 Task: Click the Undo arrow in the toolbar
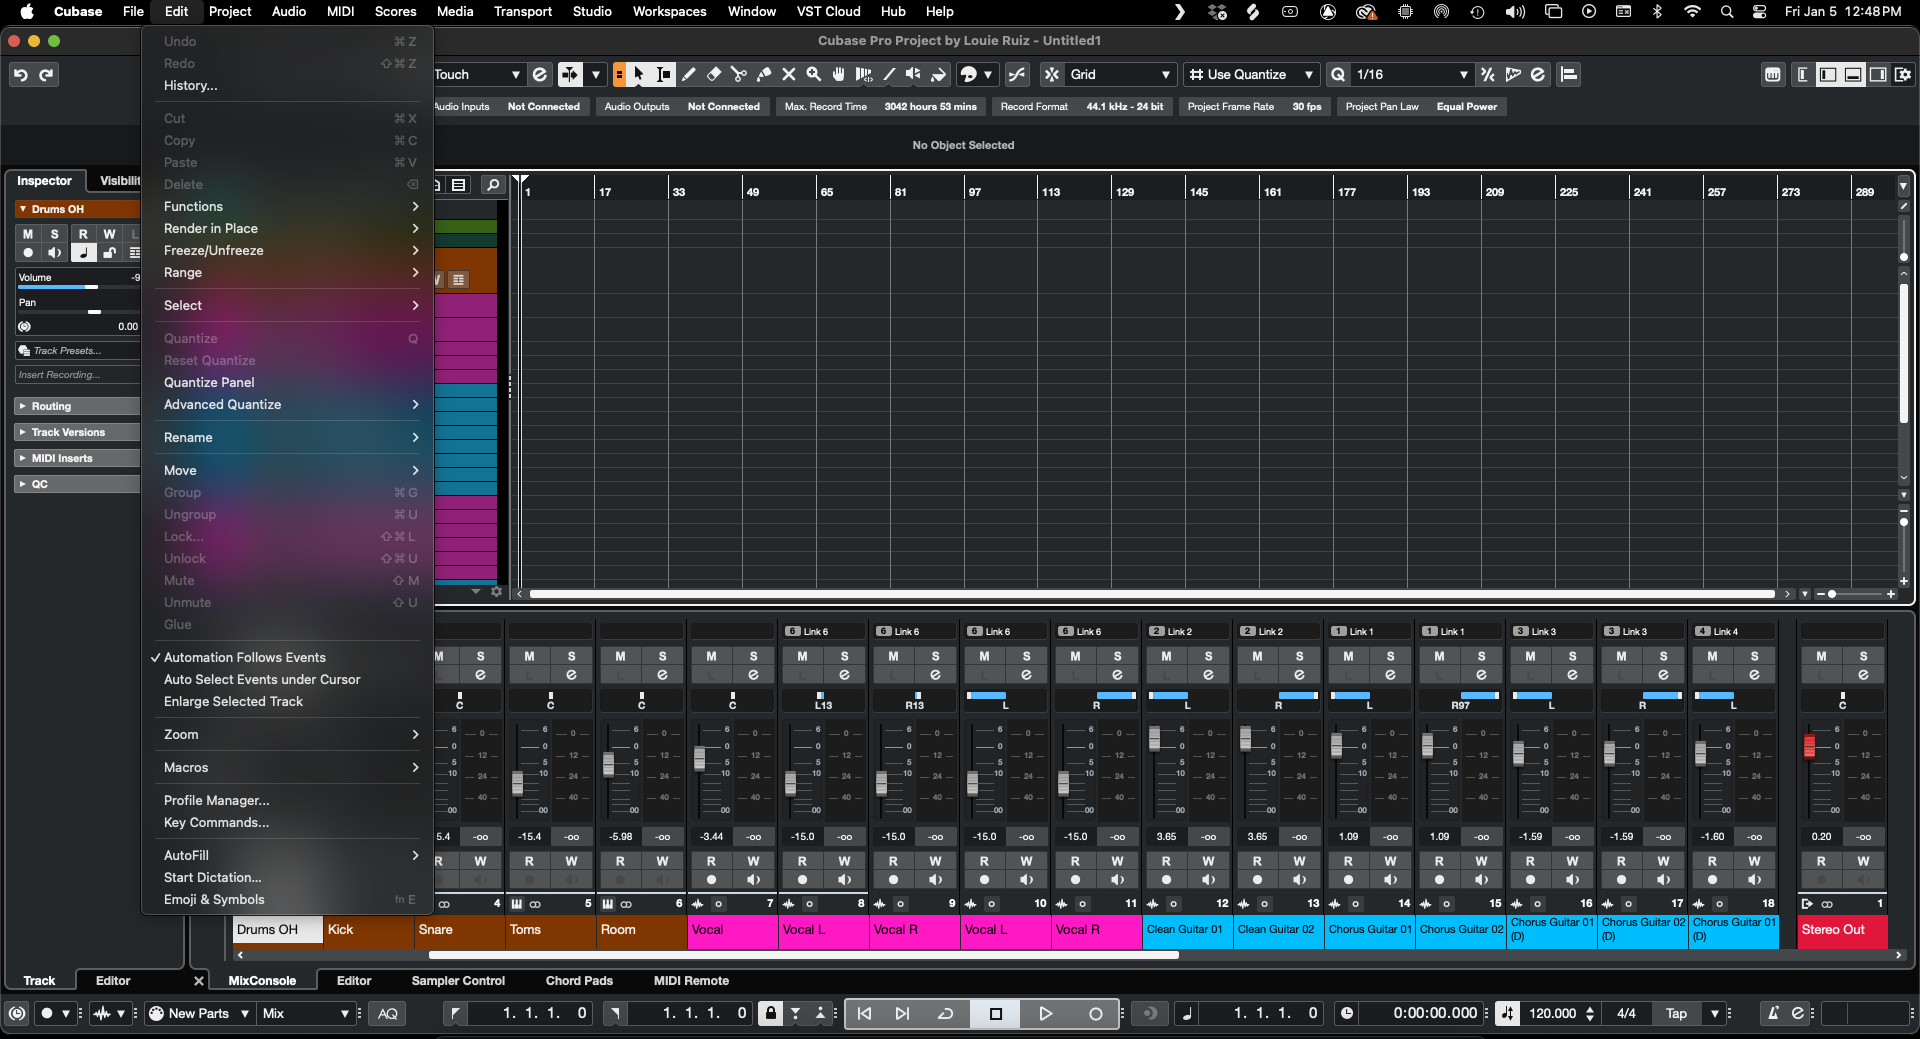[x=21, y=75]
